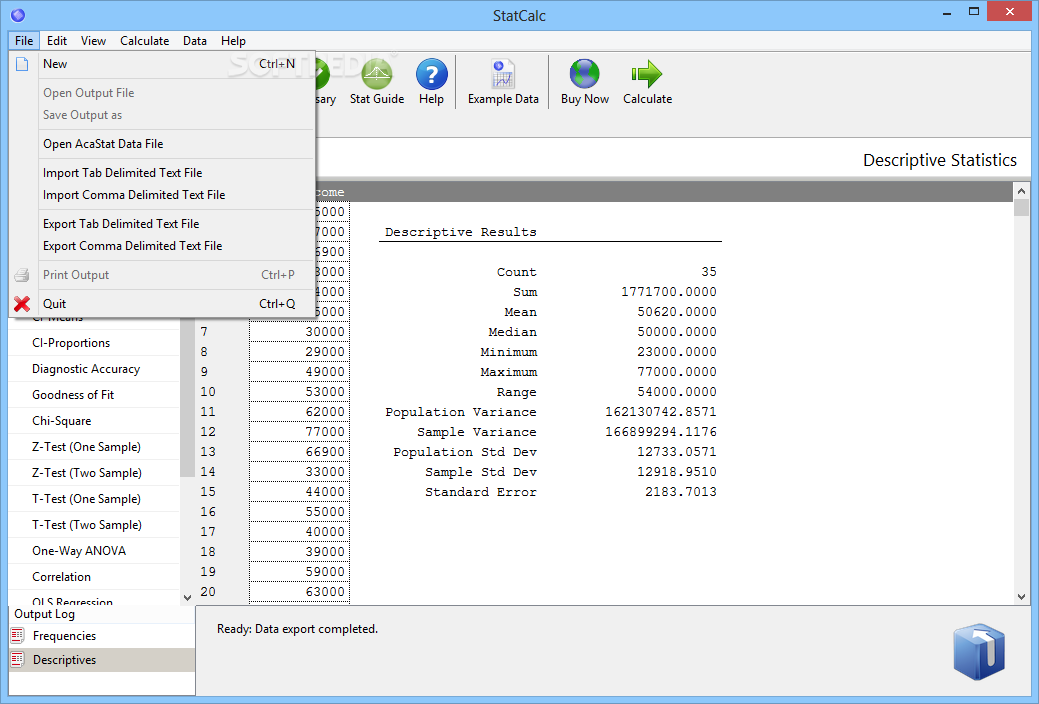Click the Output Log label
Screen dimensions: 1039x704
[x=44, y=614]
